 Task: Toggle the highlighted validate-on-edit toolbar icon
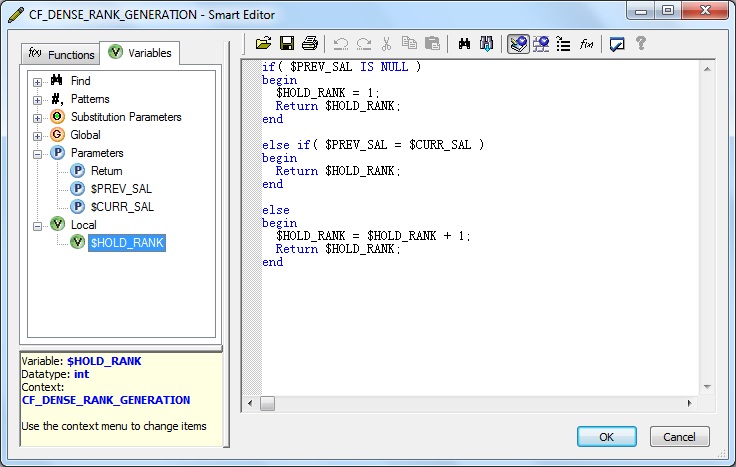[x=518, y=44]
